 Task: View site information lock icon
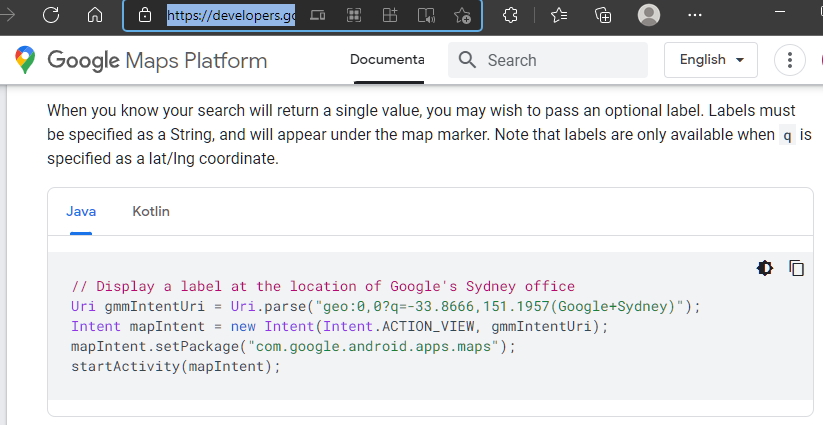point(145,15)
